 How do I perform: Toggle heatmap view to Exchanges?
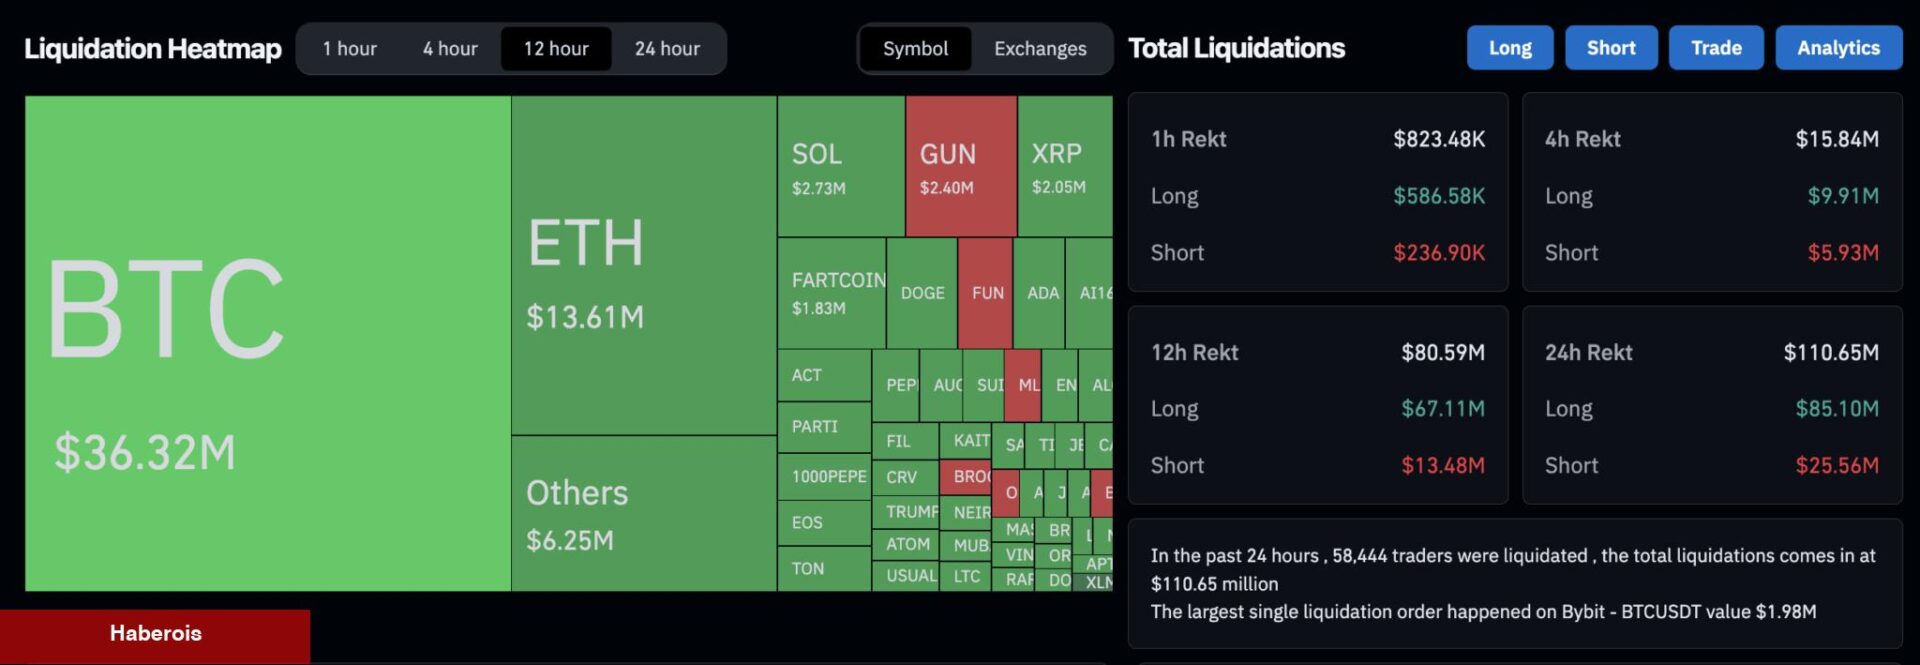point(1040,49)
